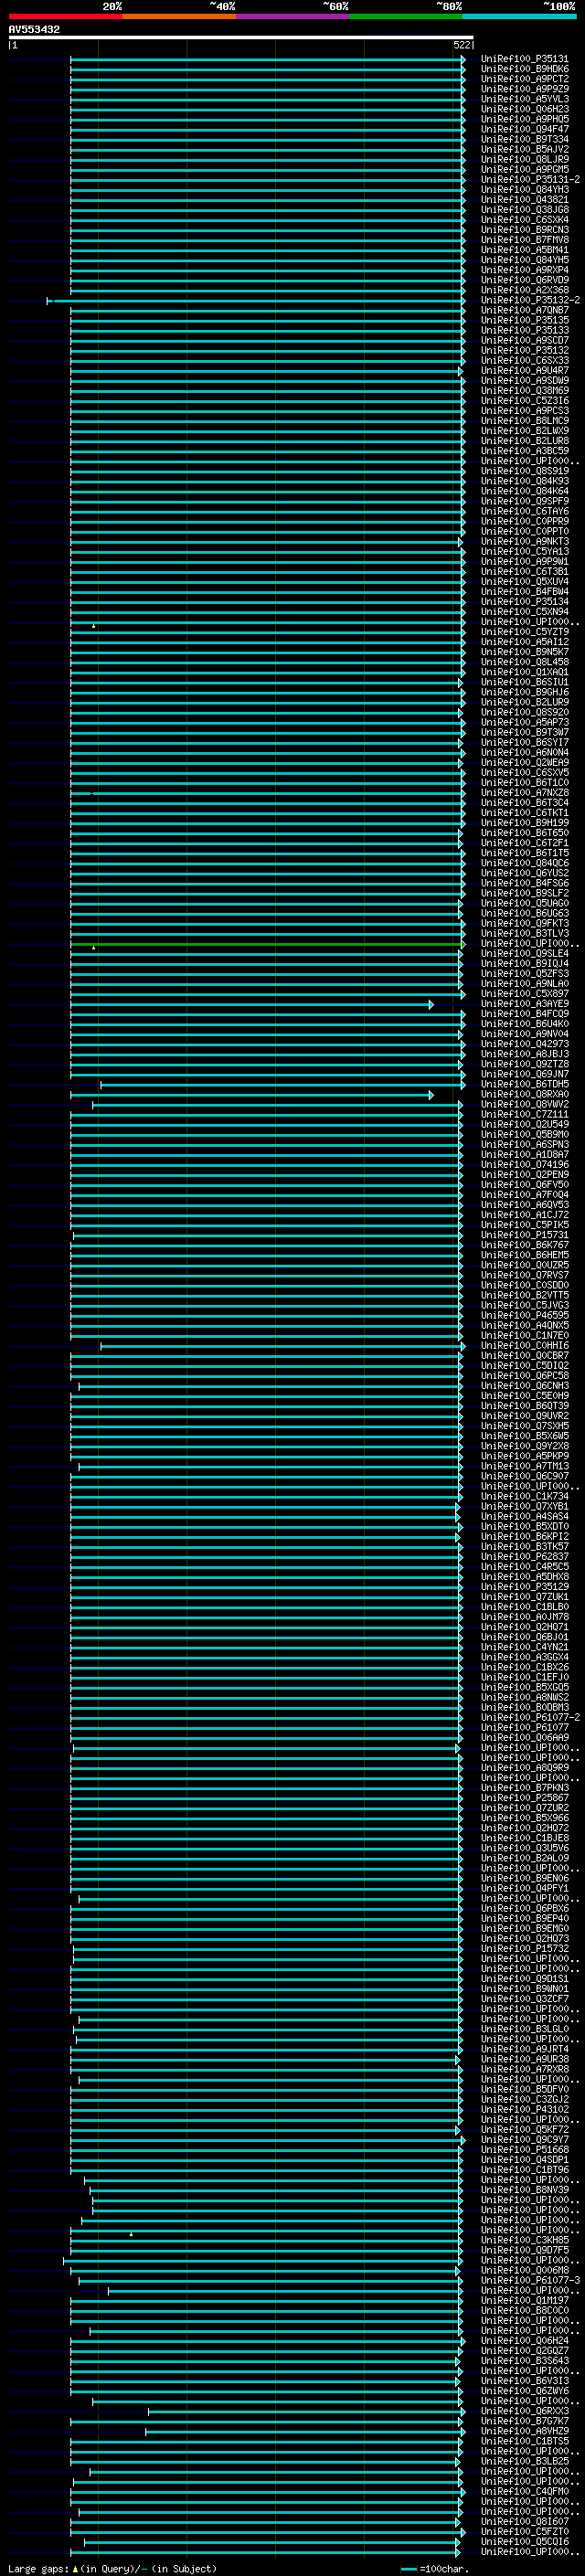This screenshot has width=585, height=2576.
Task: Select hit UniRef100_A5YVL3
Action: tap(525, 99)
